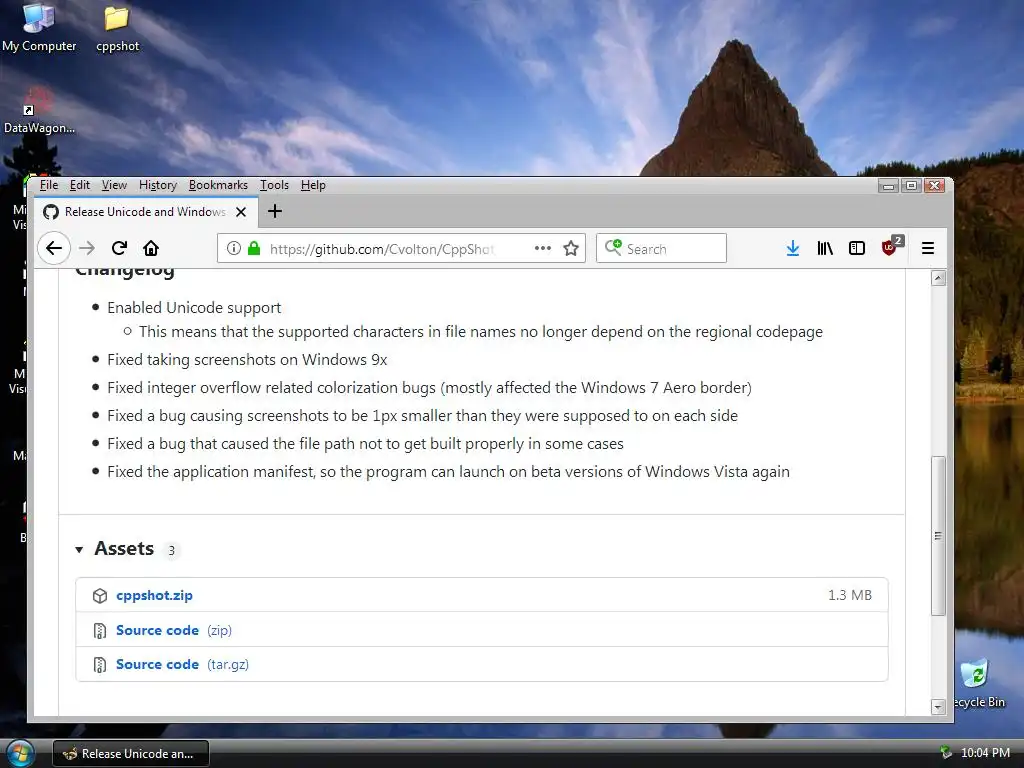This screenshot has width=1024, height=768.
Task: Open the browser home page
Action: tap(151, 248)
